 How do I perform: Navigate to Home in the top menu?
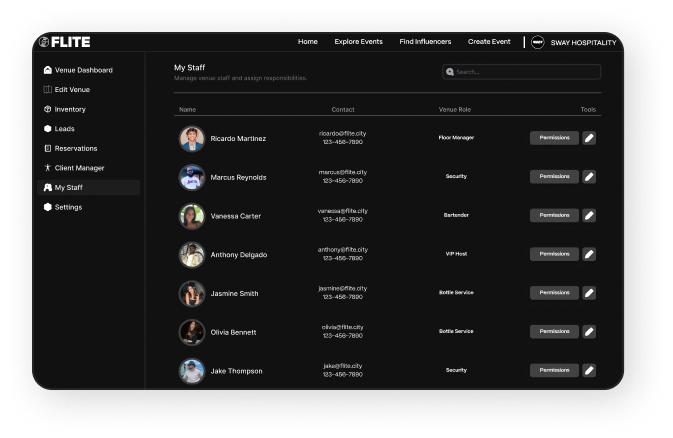click(x=307, y=42)
